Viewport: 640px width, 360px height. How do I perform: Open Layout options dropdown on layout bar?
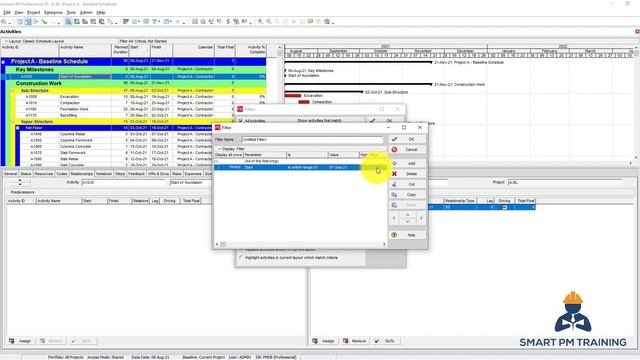[x=7, y=41]
